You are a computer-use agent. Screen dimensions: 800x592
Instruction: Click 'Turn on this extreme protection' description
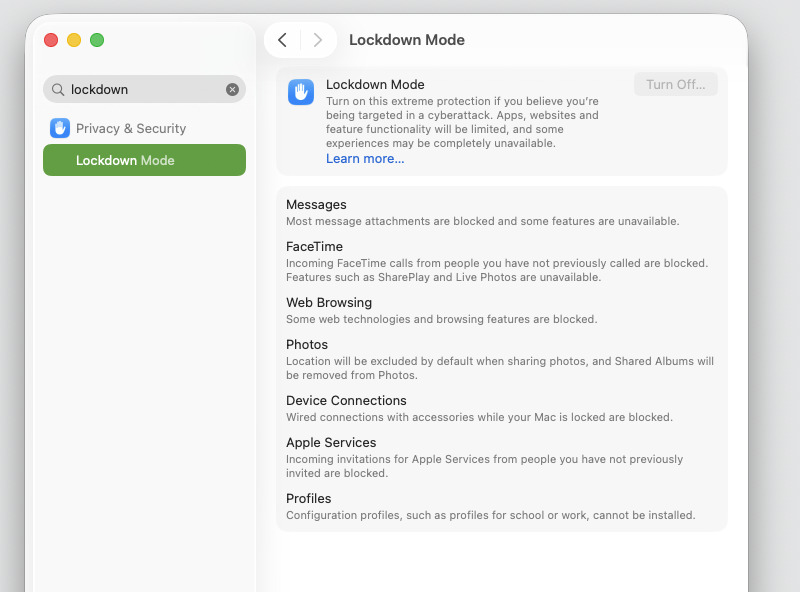coord(462,122)
